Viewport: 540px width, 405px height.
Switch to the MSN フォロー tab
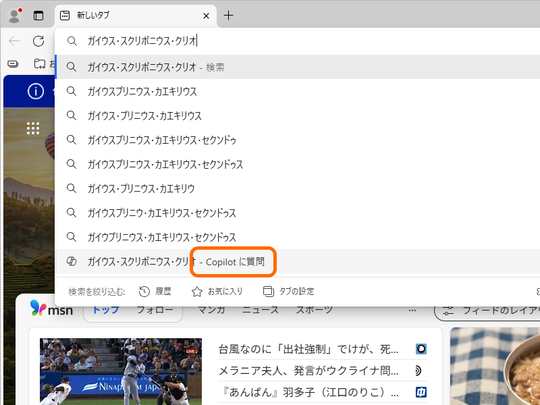(155, 310)
